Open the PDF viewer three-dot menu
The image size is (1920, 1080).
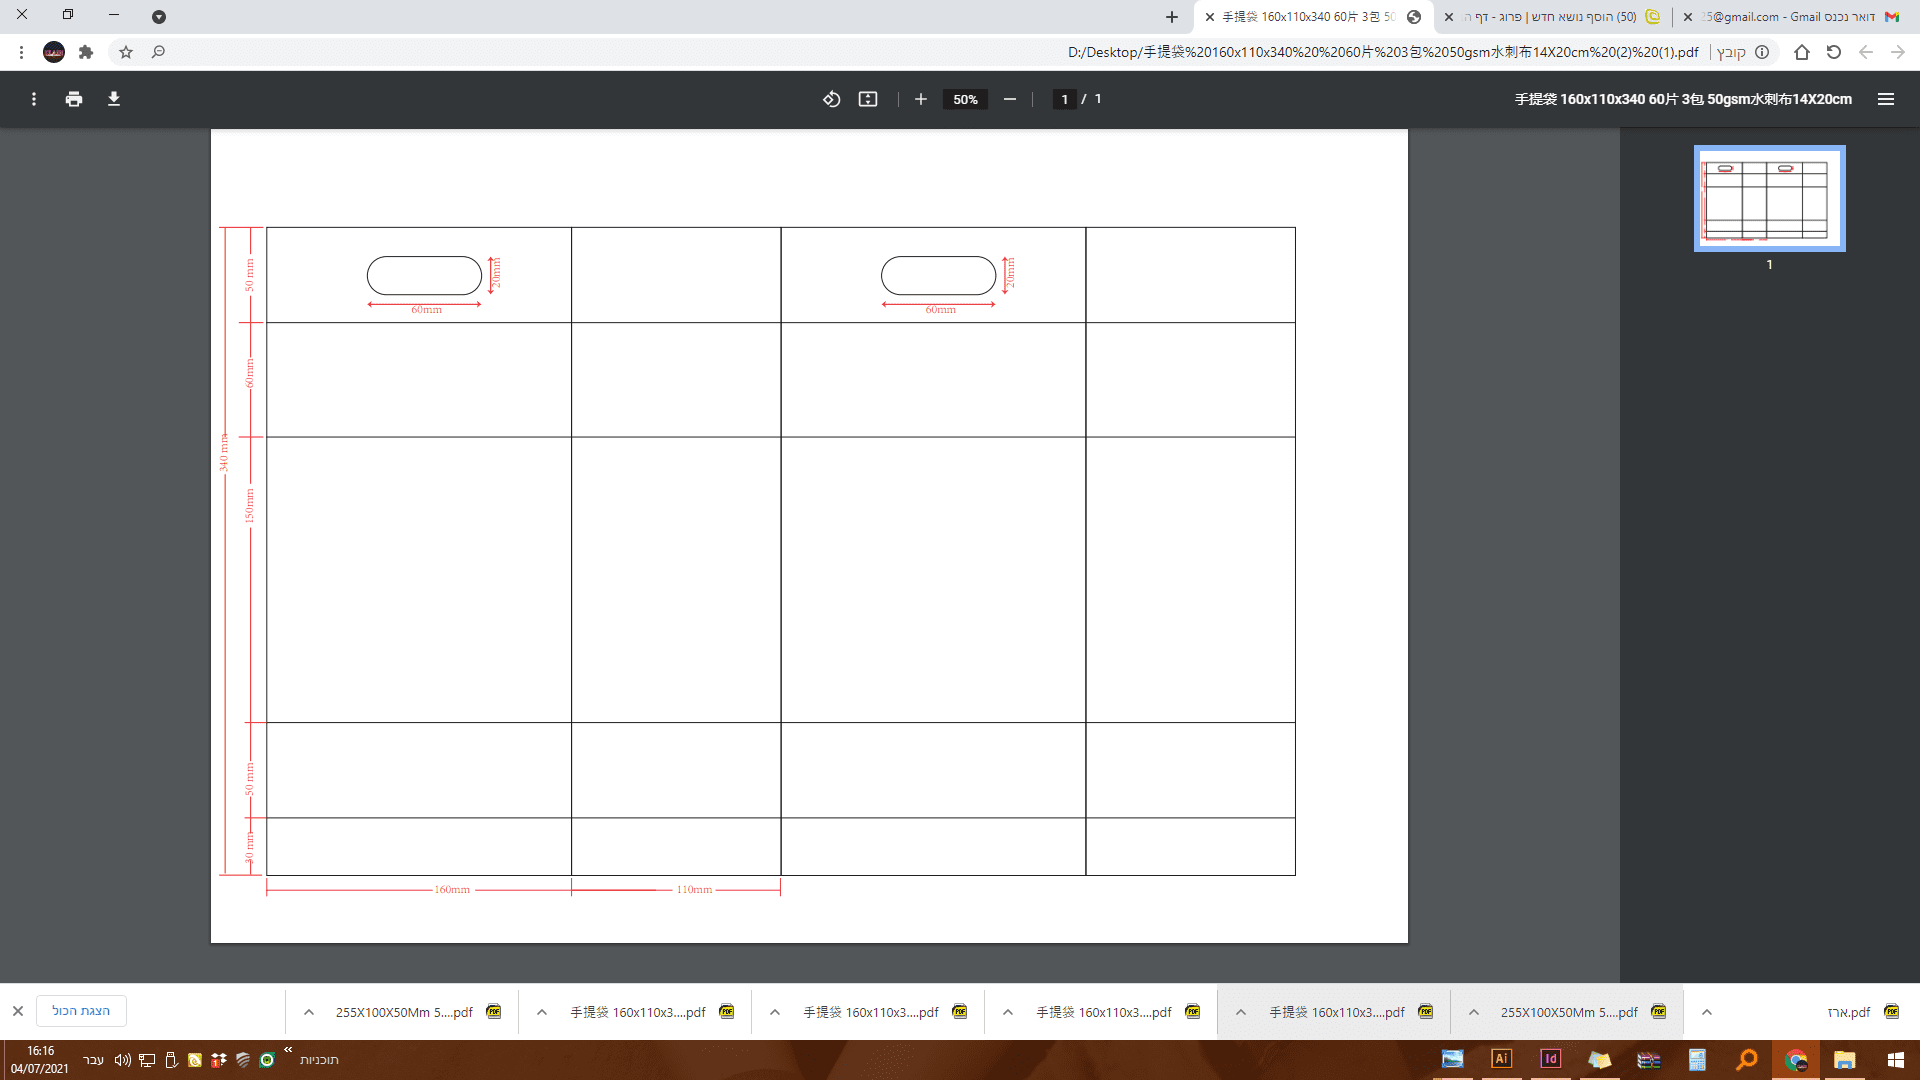pyautogui.click(x=34, y=99)
